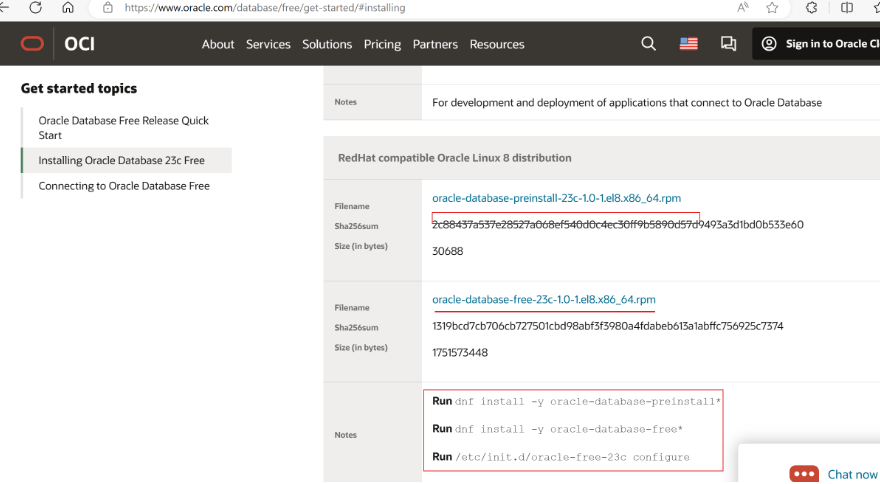
Task: Open the browser Extensions icon
Action: [x=811, y=7]
